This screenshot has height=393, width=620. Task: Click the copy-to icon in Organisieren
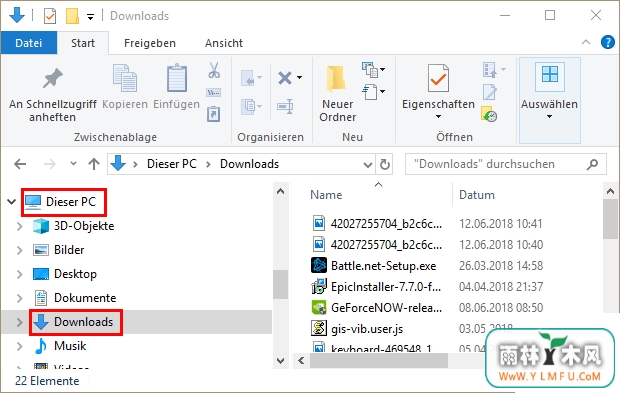tap(248, 106)
